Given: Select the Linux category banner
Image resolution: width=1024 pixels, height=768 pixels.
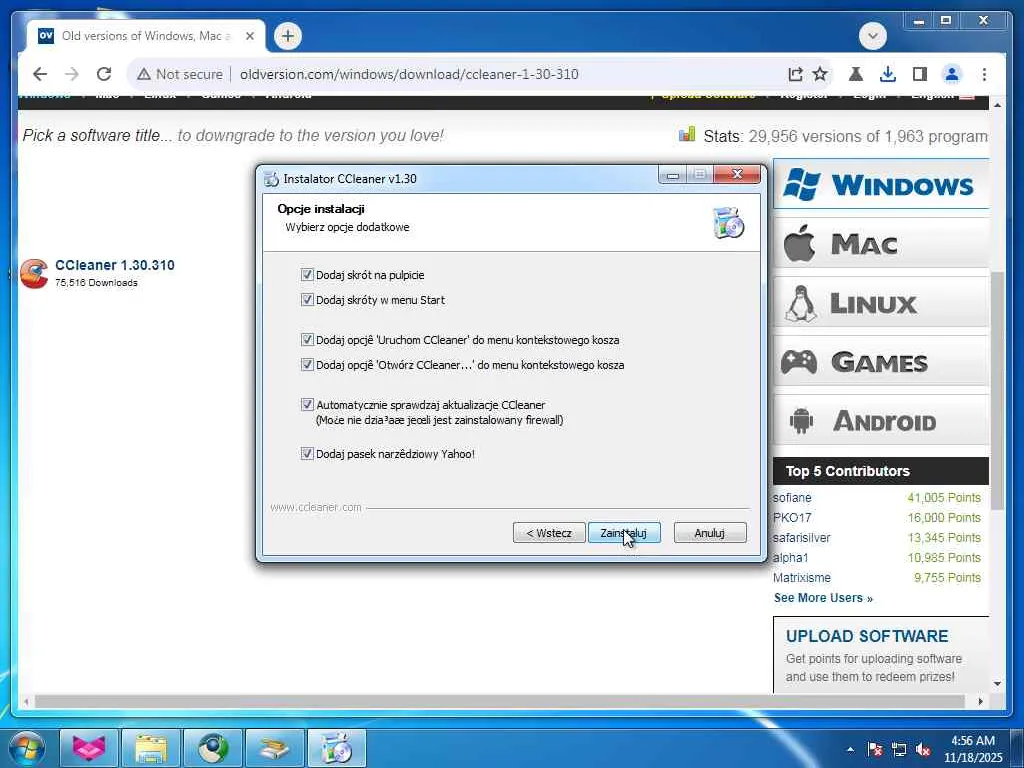Looking at the screenshot, I should 880,302.
